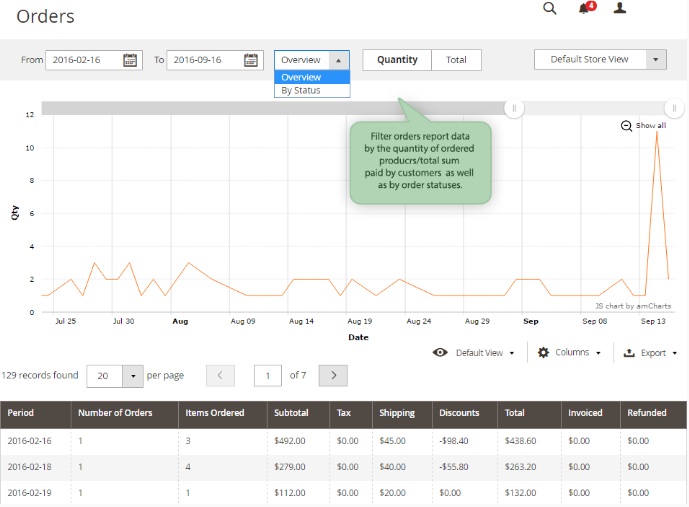Switch chart to Quantity
This screenshot has width=689, height=507.
(397, 60)
